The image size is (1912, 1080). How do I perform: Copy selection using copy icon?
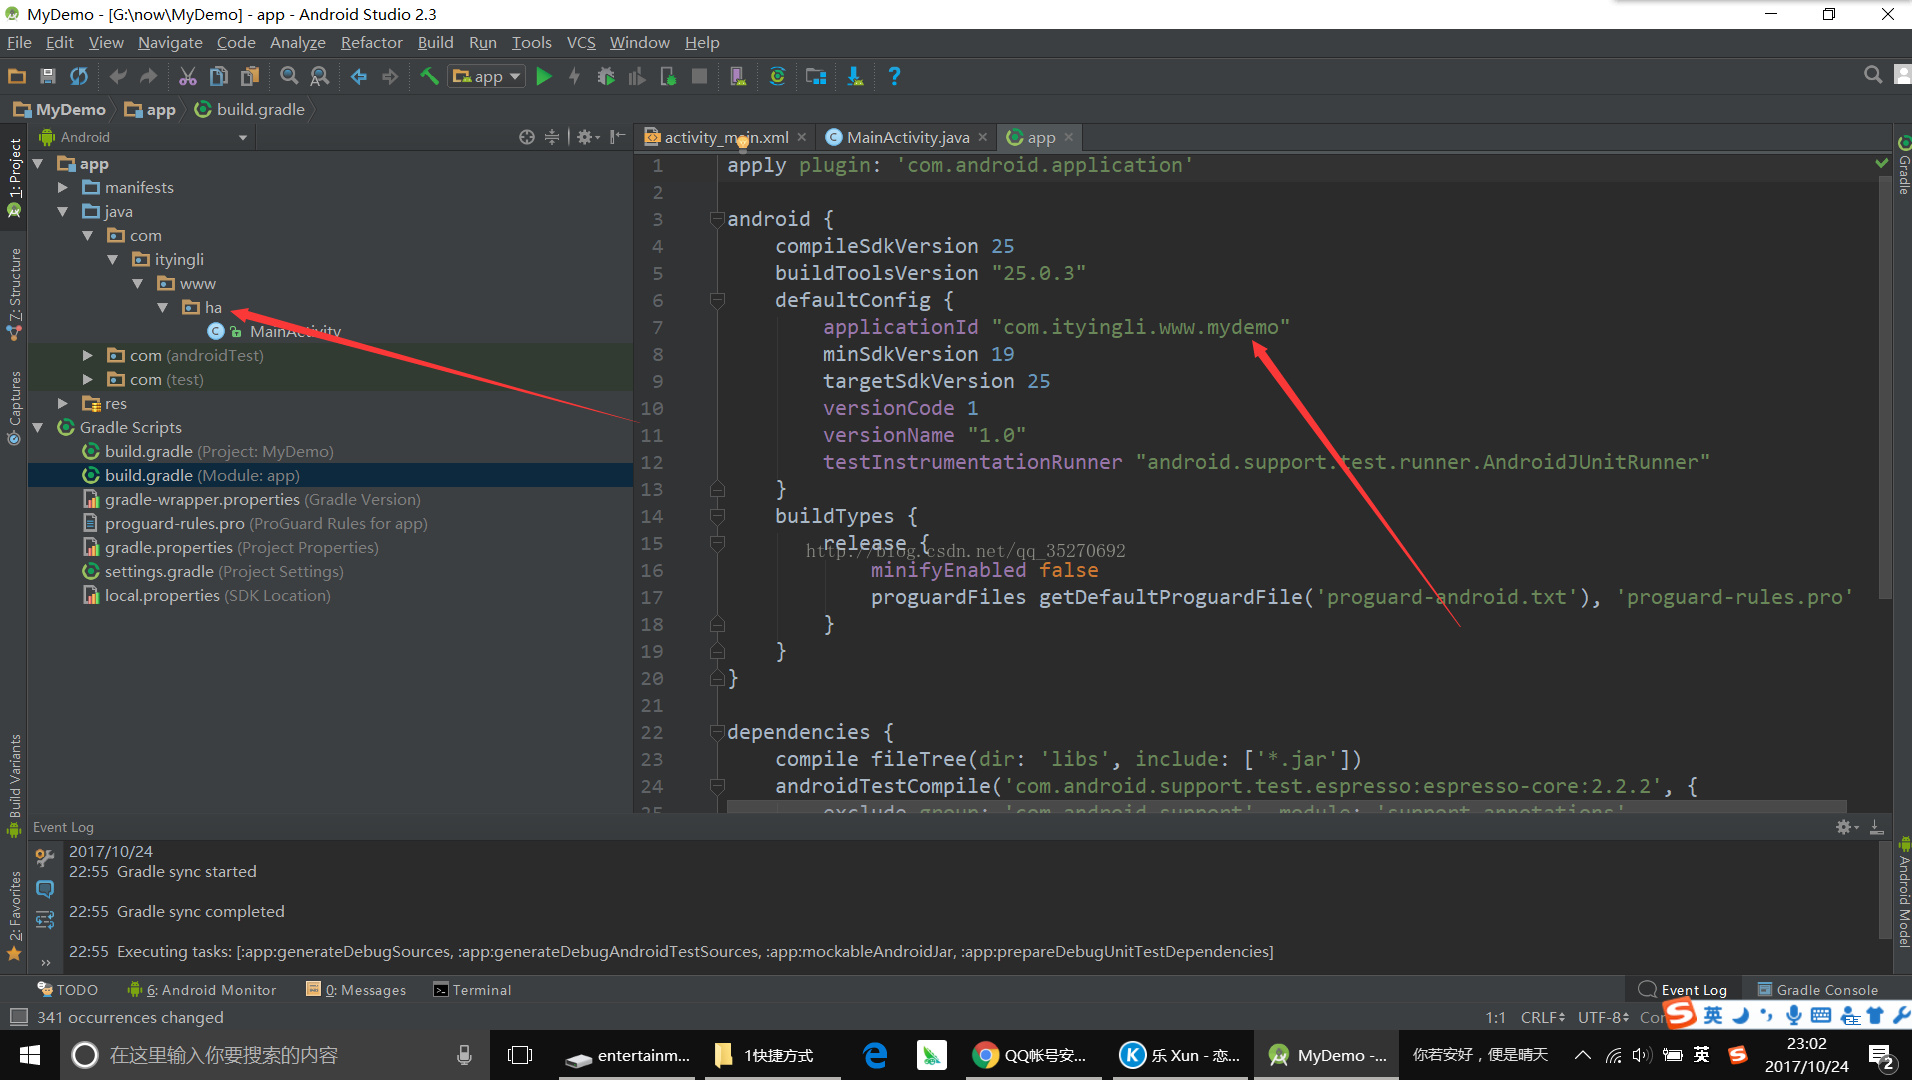219,76
